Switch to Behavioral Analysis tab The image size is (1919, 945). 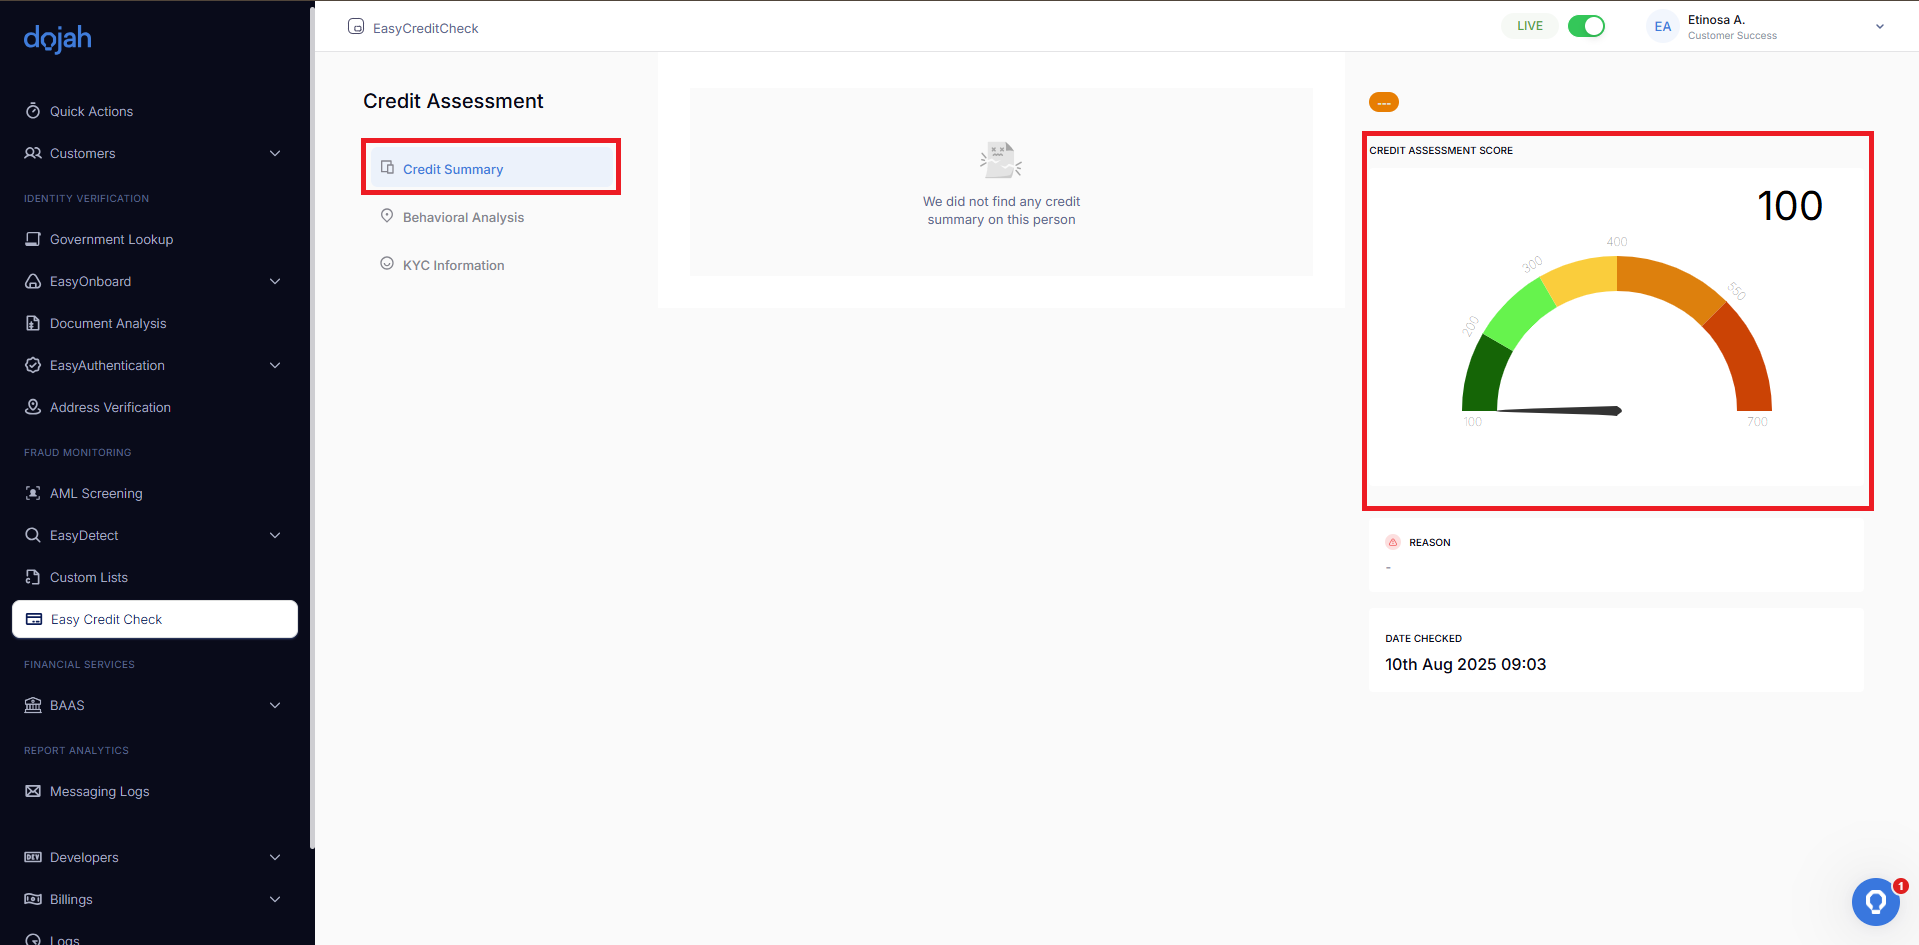pyautogui.click(x=463, y=217)
